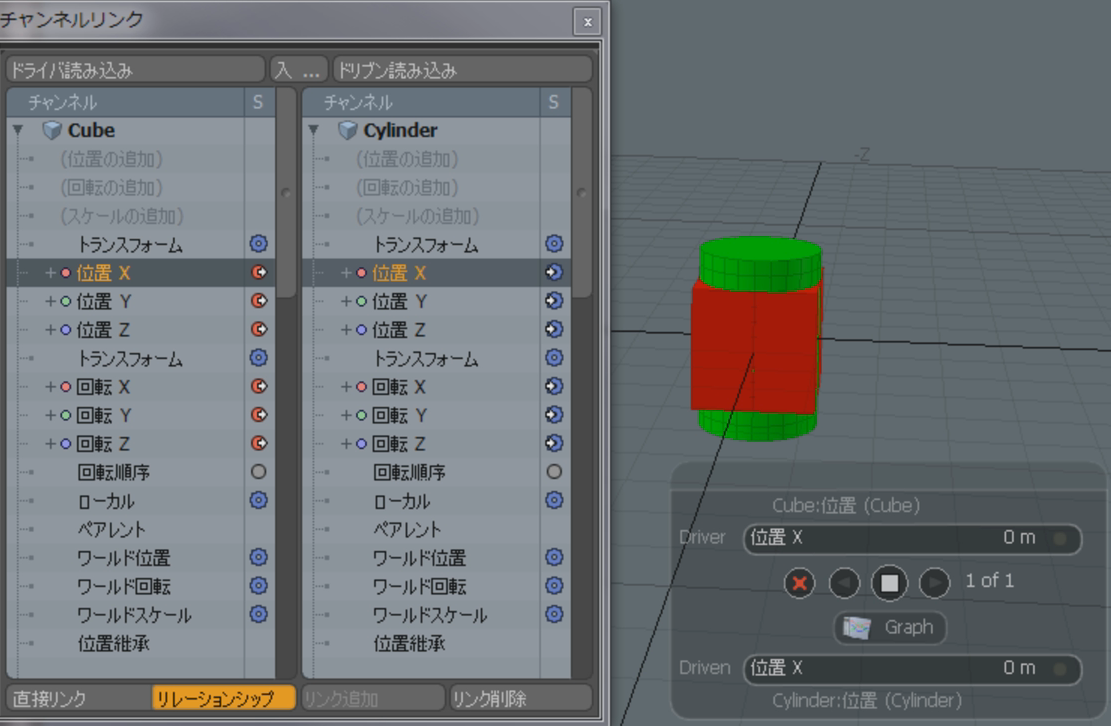Toggle the Driver 位置 X keyframe dot
Screen dimensions: 1111x726
(1060, 539)
